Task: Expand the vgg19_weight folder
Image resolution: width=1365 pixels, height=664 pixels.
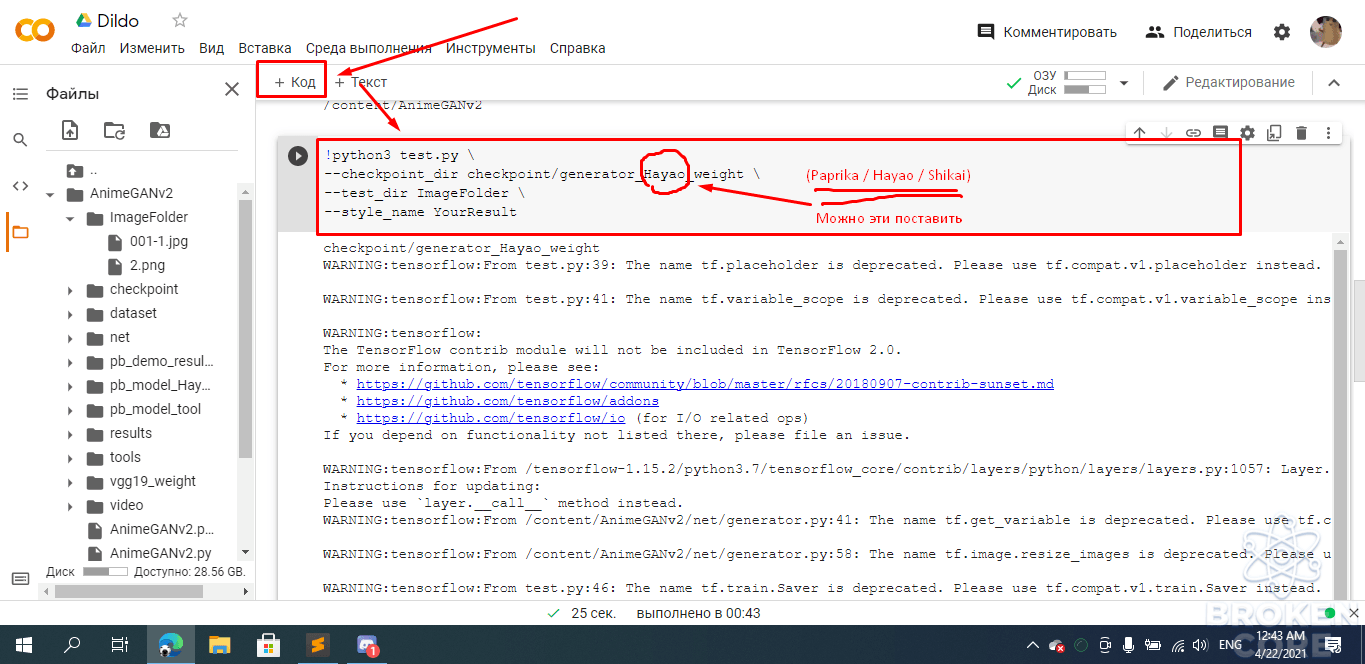Action: click(70, 482)
